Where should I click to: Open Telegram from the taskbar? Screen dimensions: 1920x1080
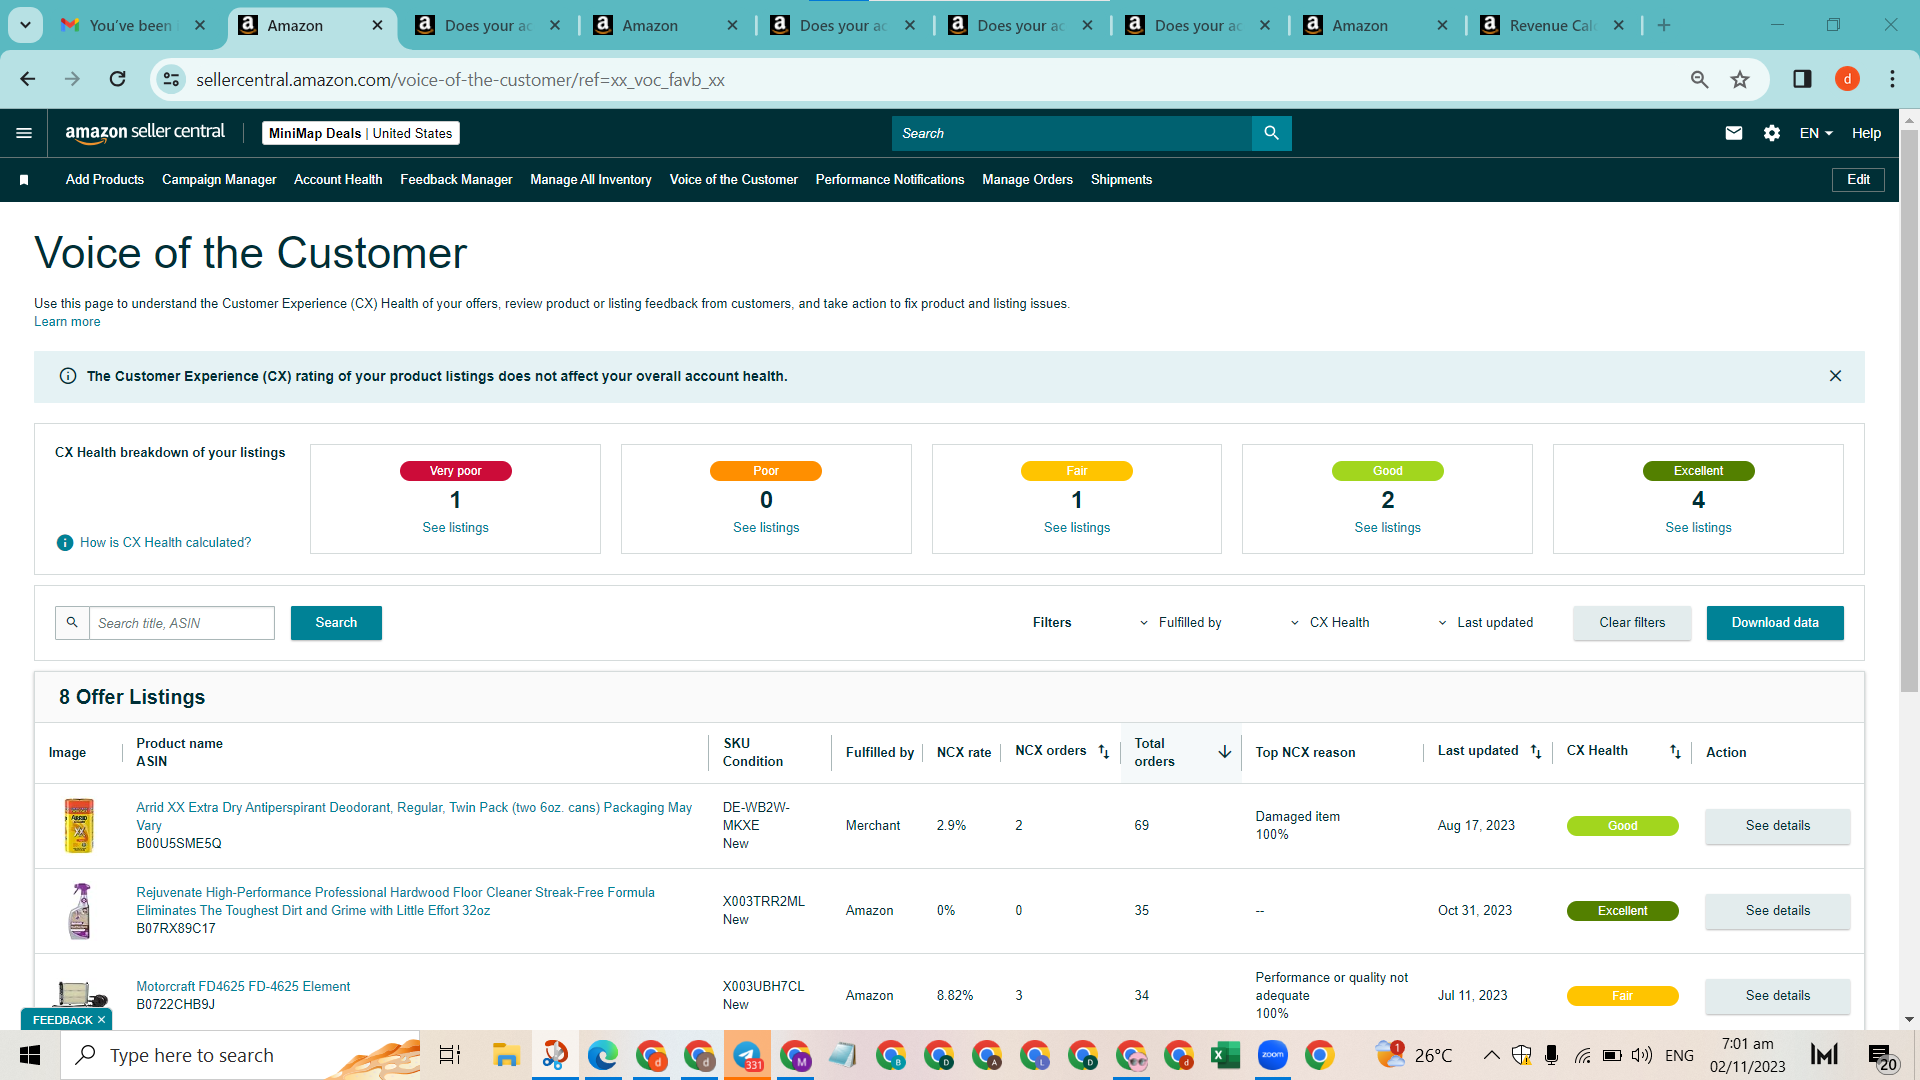click(747, 1055)
